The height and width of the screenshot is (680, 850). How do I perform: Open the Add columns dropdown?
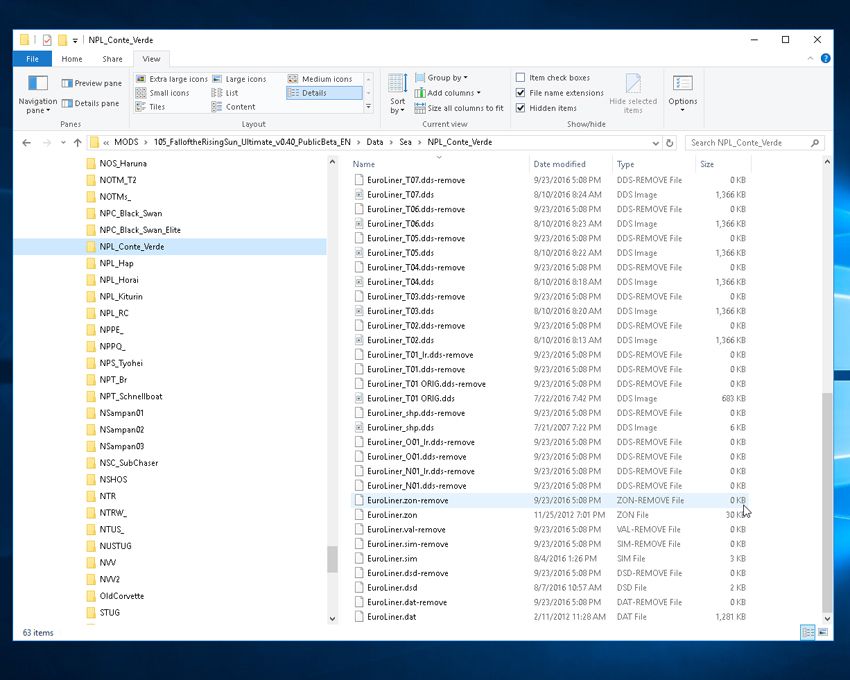[448, 93]
